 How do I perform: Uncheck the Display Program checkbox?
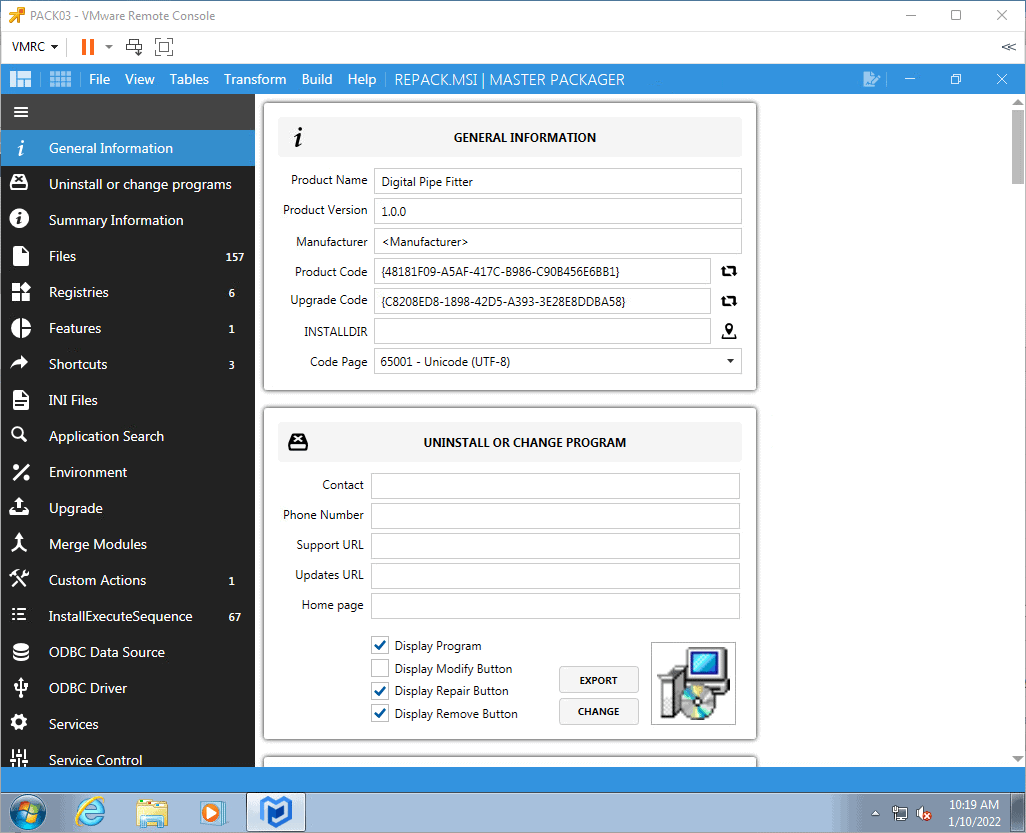[380, 645]
